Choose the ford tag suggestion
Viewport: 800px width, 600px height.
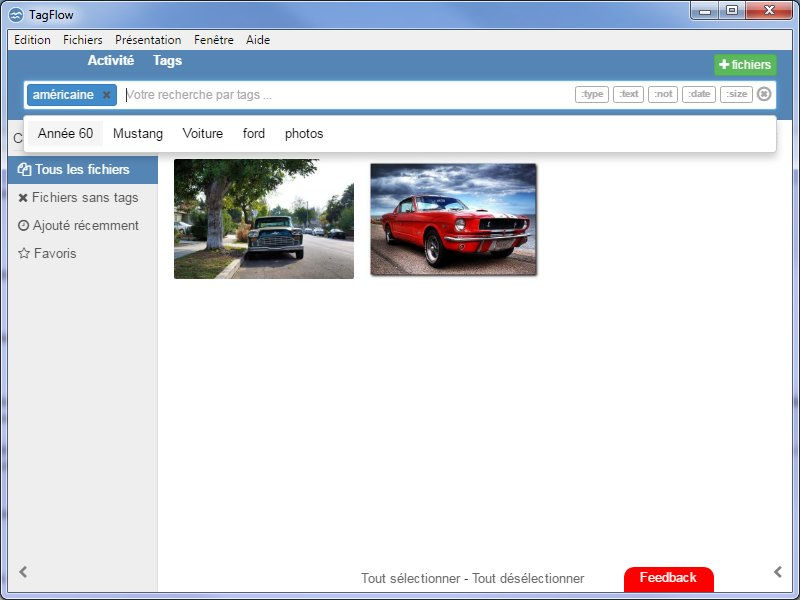click(x=254, y=134)
